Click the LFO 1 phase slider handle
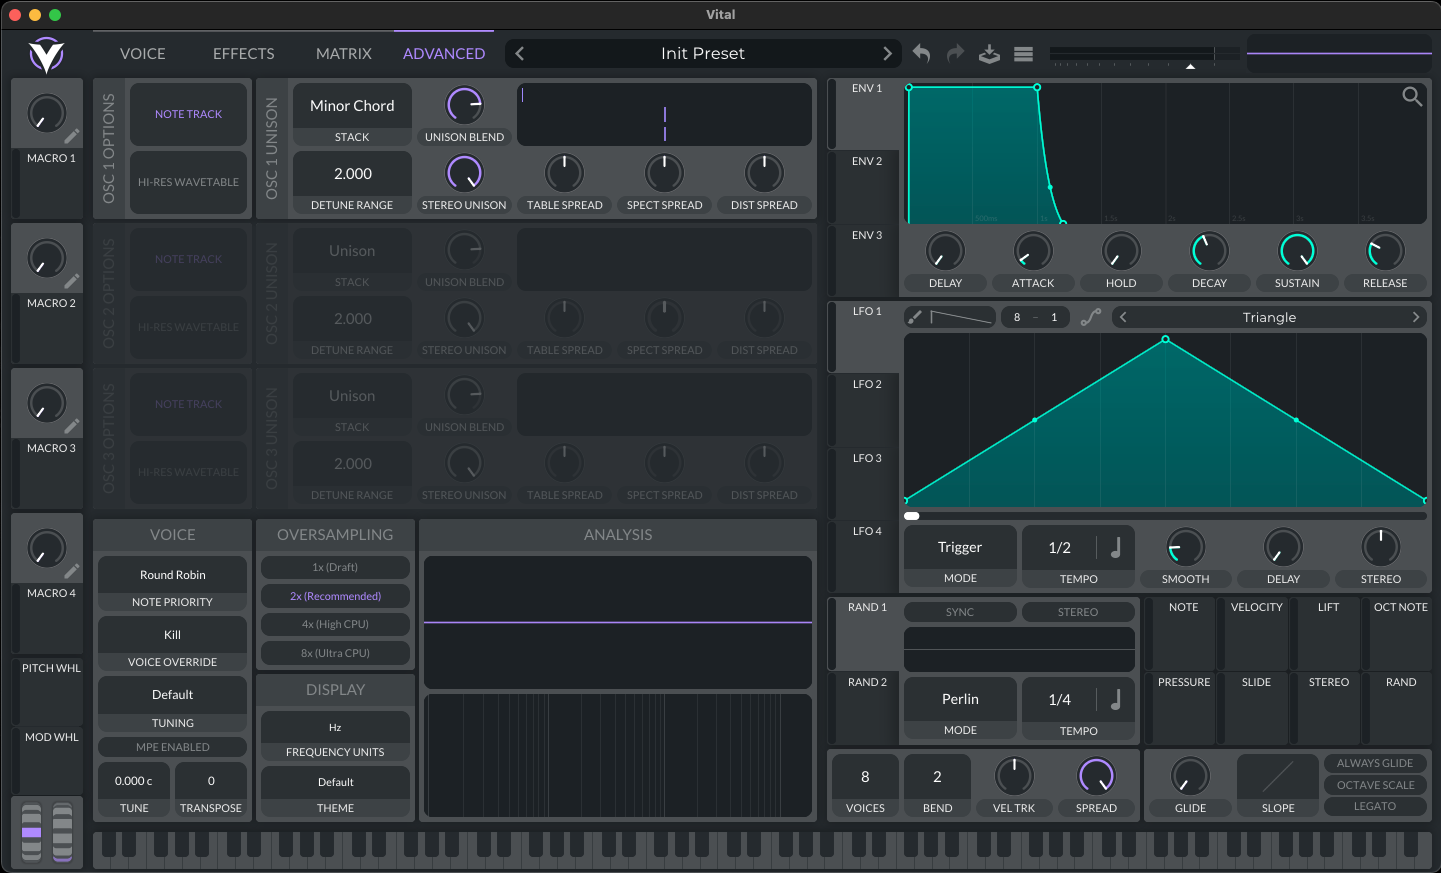Image resolution: width=1441 pixels, height=873 pixels. [x=912, y=516]
